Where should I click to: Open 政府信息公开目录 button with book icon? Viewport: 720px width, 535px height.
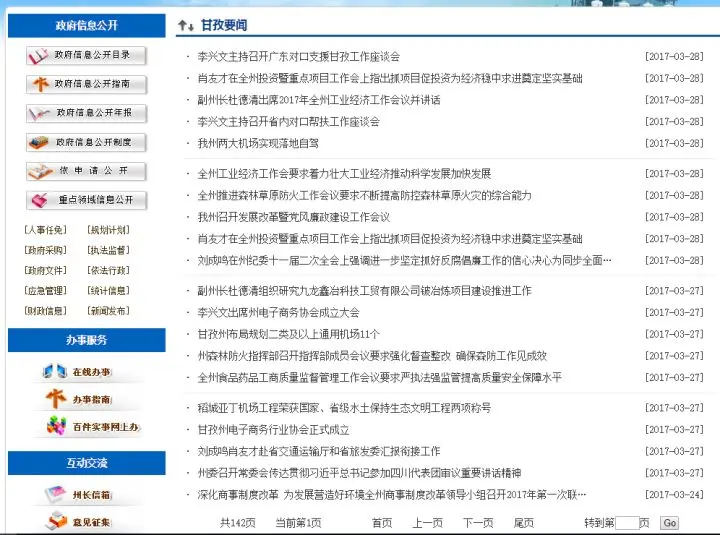86,56
